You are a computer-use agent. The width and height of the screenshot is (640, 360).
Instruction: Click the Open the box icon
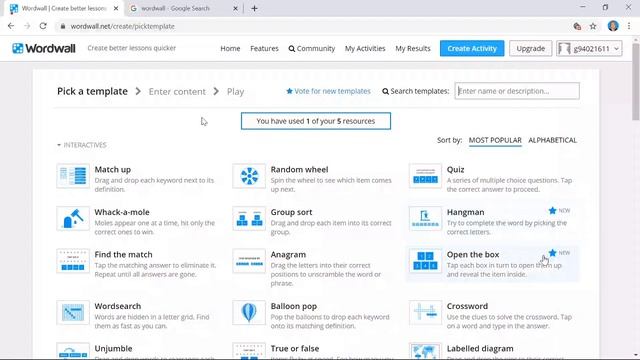click(x=425, y=261)
